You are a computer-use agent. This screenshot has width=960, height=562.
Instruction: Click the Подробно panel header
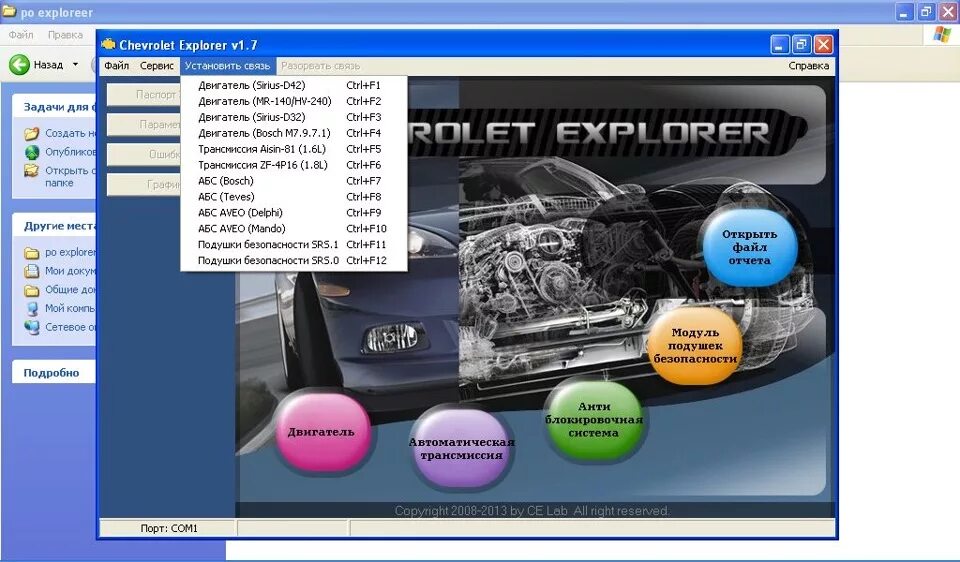[x=54, y=373]
